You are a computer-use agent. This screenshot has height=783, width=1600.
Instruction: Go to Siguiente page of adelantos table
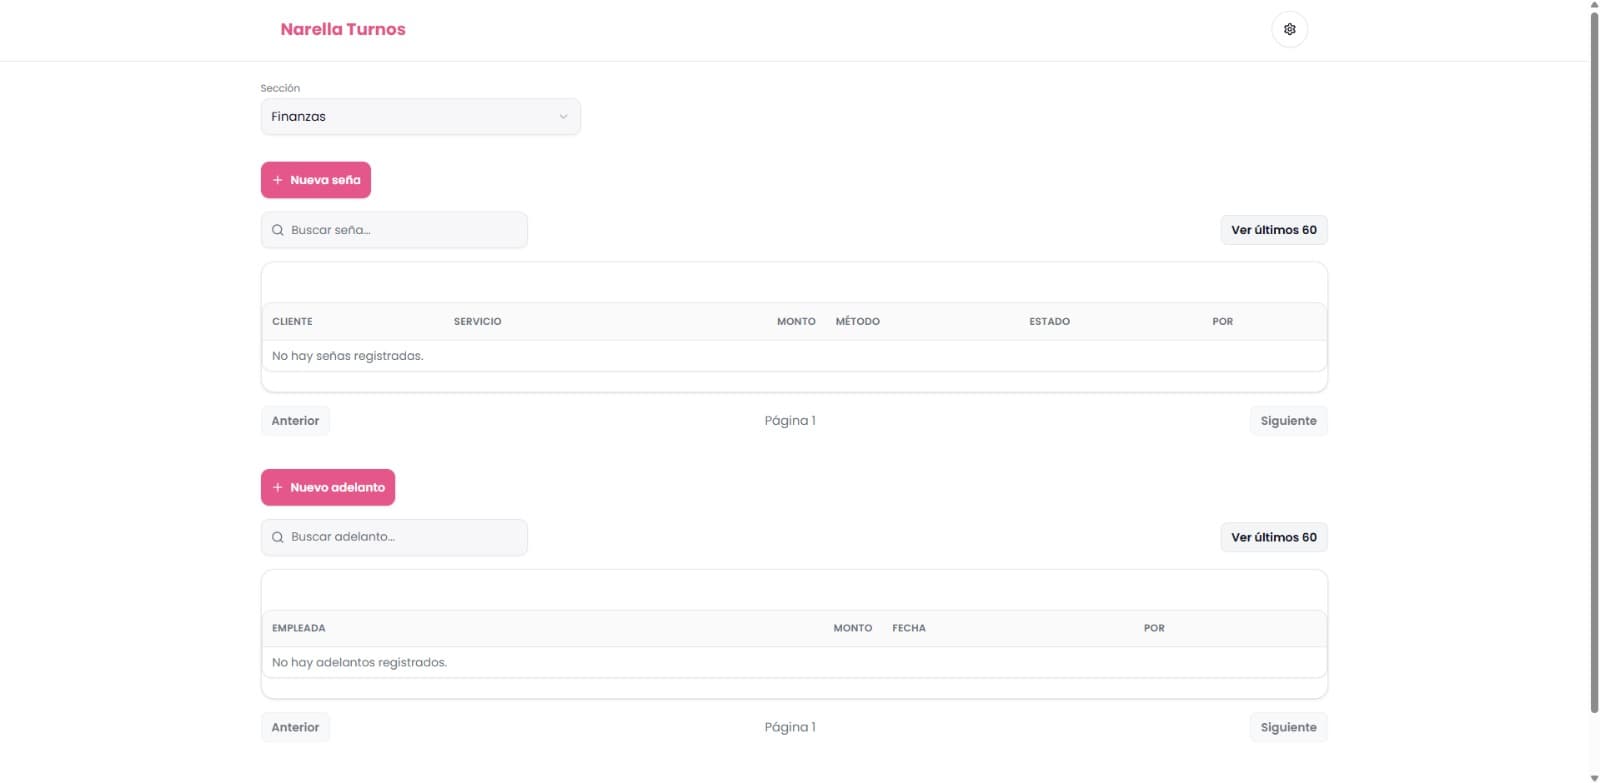1288,728
